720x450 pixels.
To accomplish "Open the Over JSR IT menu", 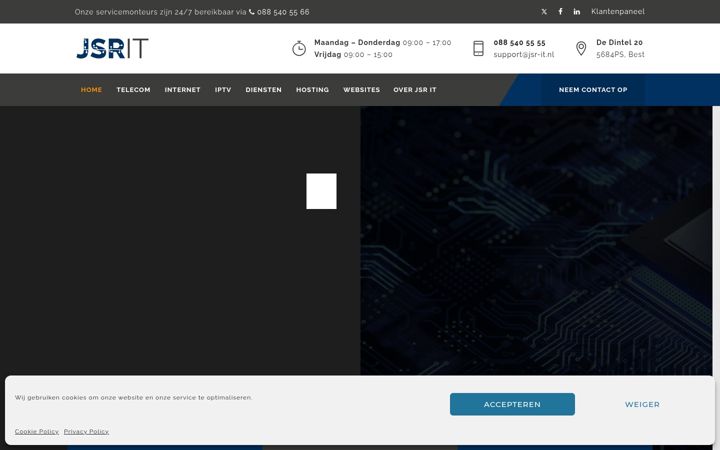I will [415, 90].
